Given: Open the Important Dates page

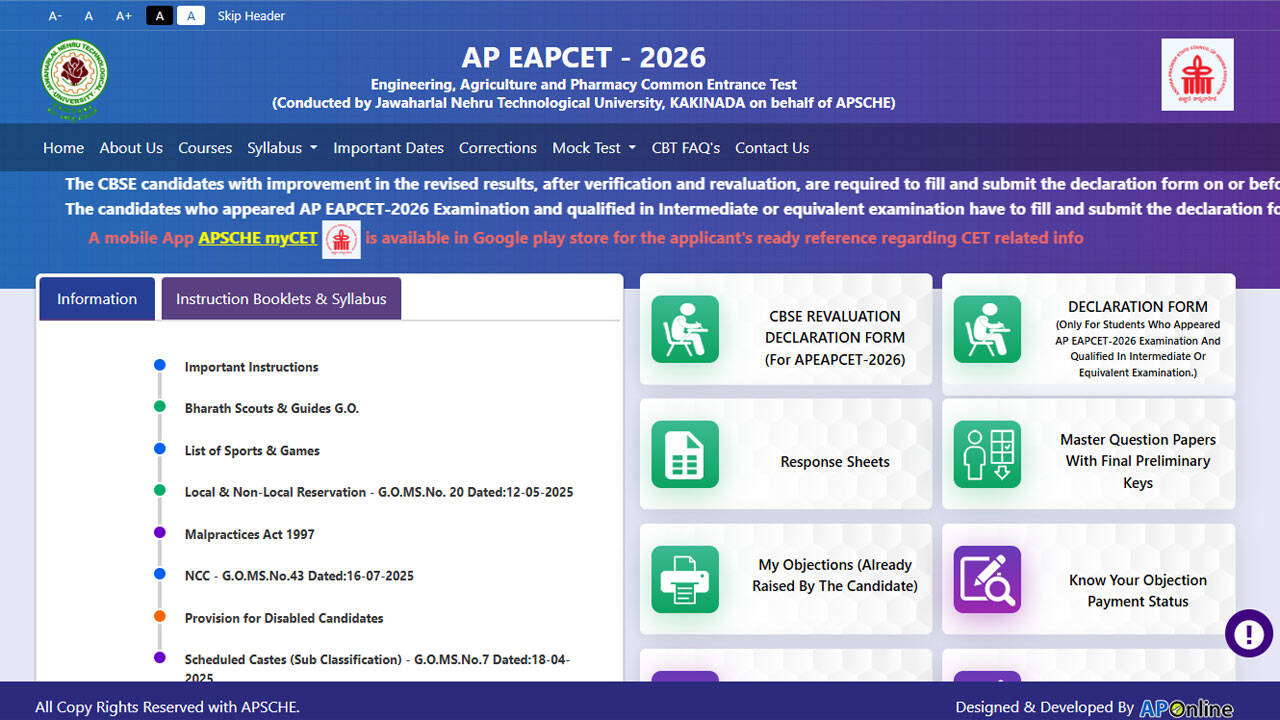Looking at the screenshot, I should pyautogui.click(x=388, y=148).
